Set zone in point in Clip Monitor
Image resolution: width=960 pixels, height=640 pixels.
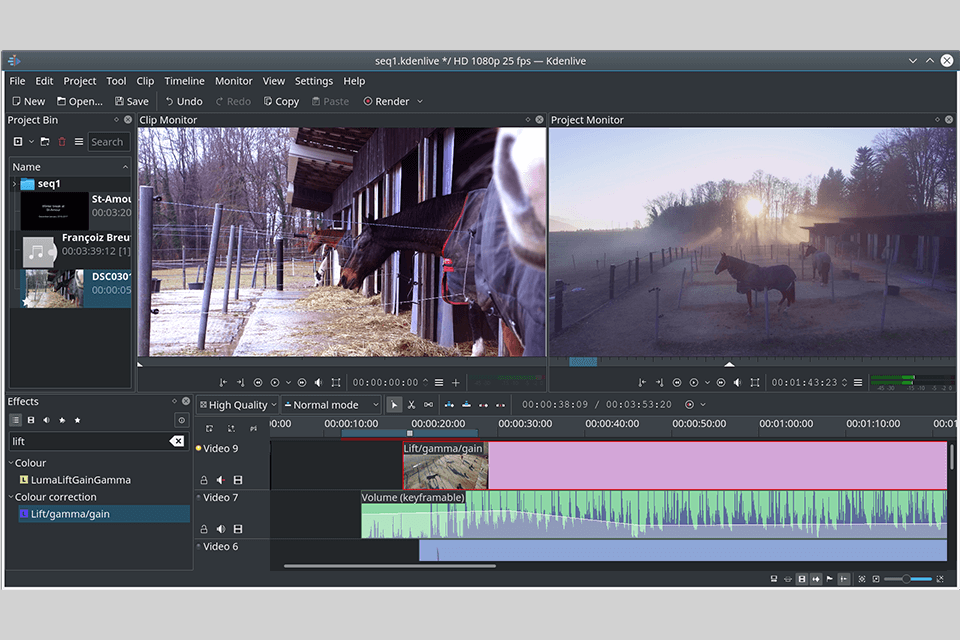click(x=223, y=383)
